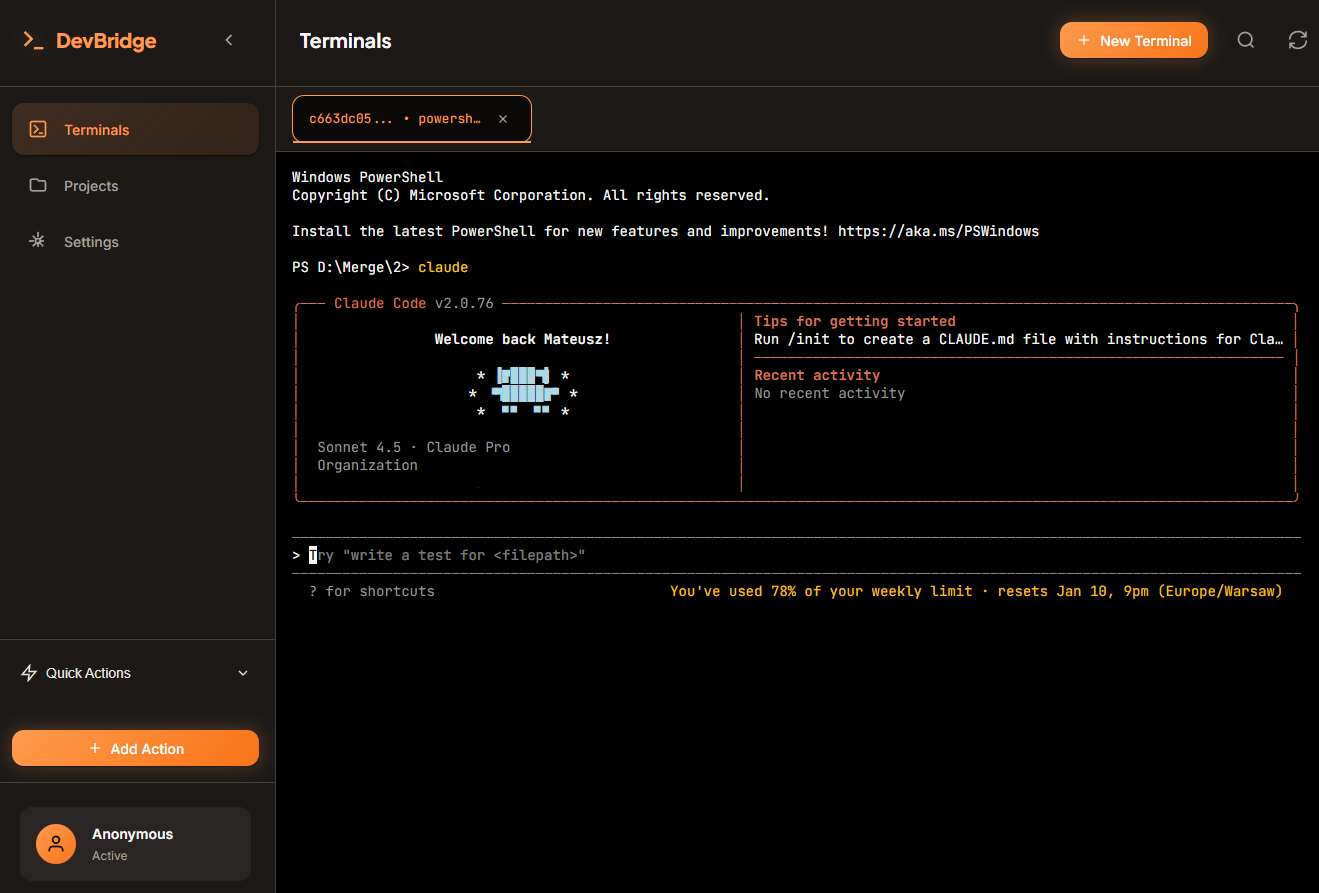The width and height of the screenshot is (1319, 893).
Task: Select the c663dc05 powershell terminal tab
Action: tap(411, 119)
